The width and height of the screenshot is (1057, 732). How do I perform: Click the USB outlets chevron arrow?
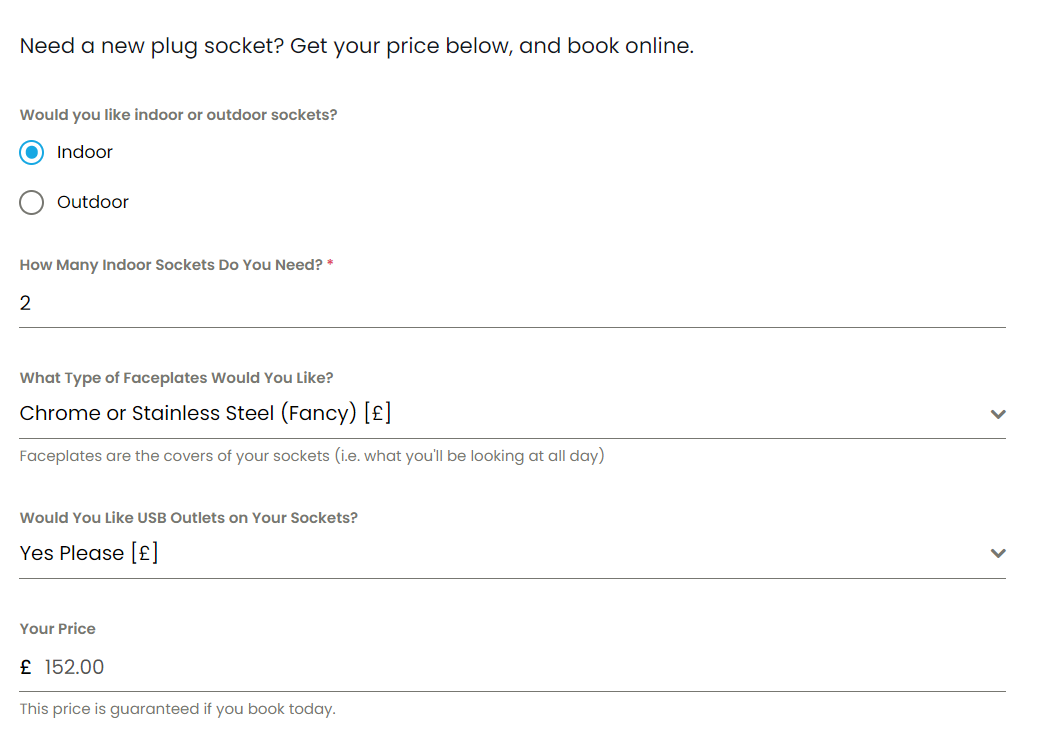coord(997,554)
